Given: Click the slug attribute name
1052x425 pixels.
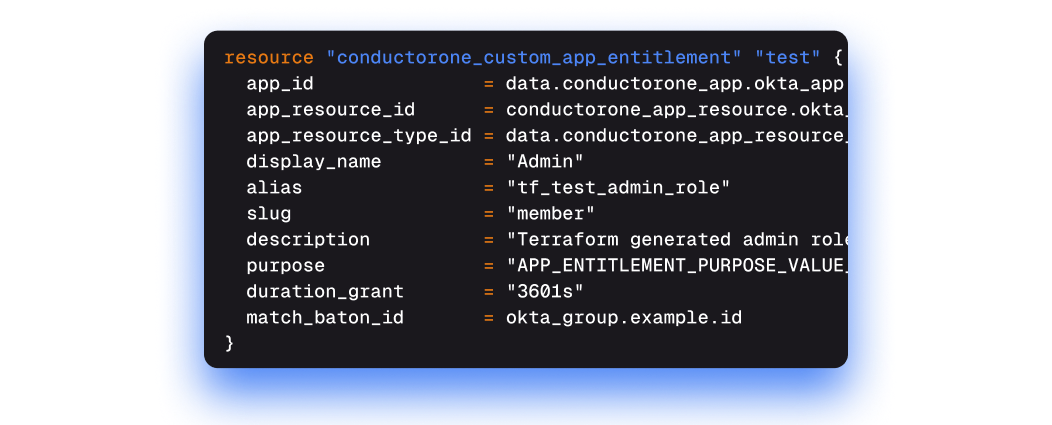Looking at the screenshot, I should [x=268, y=213].
